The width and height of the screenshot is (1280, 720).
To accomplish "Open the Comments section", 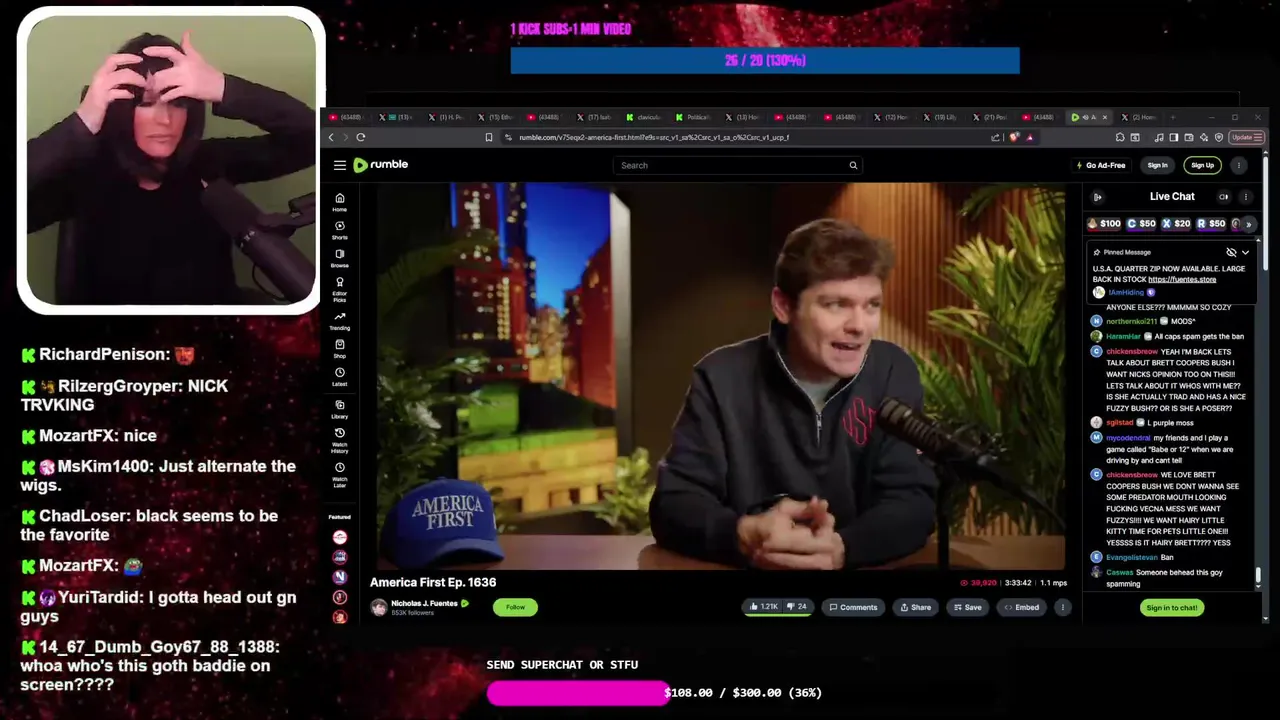I will (x=853, y=607).
